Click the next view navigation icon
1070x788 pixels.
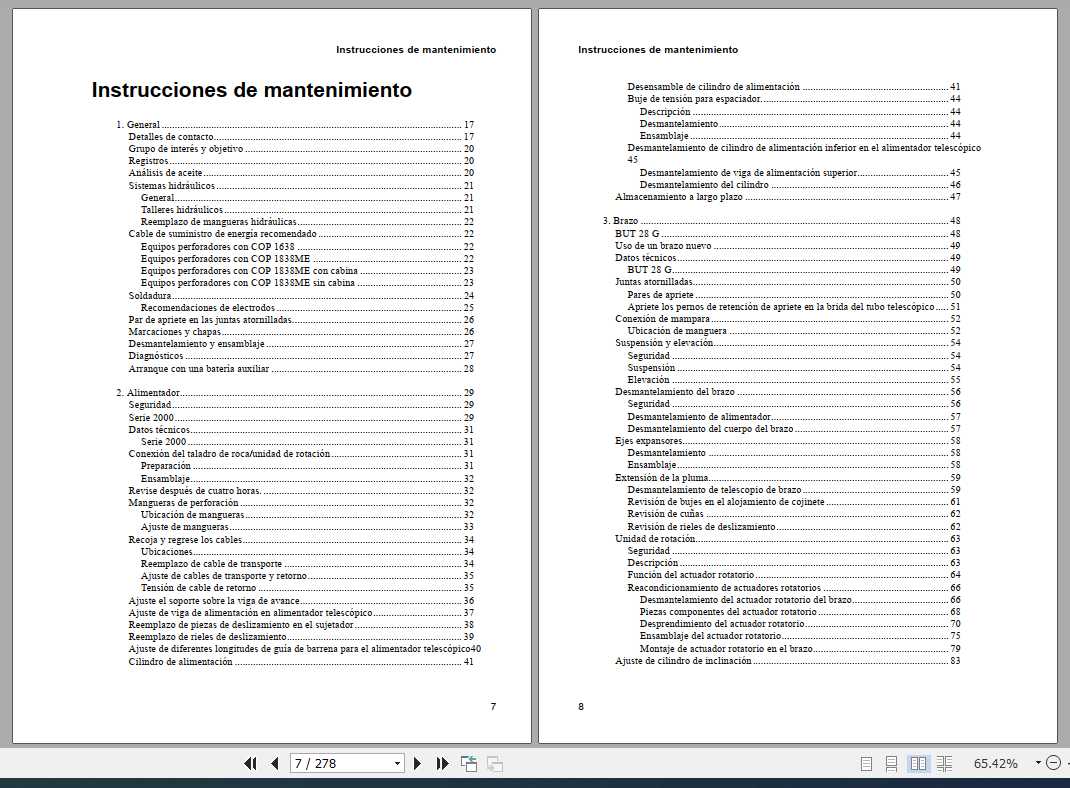(494, 764)
